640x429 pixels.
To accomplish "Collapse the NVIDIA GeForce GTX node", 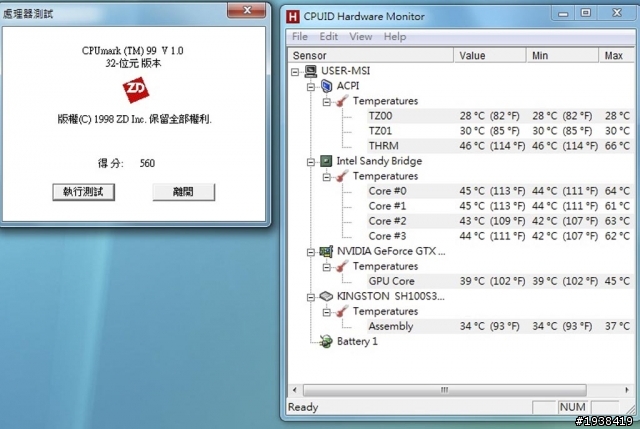I will click(311, 253).
